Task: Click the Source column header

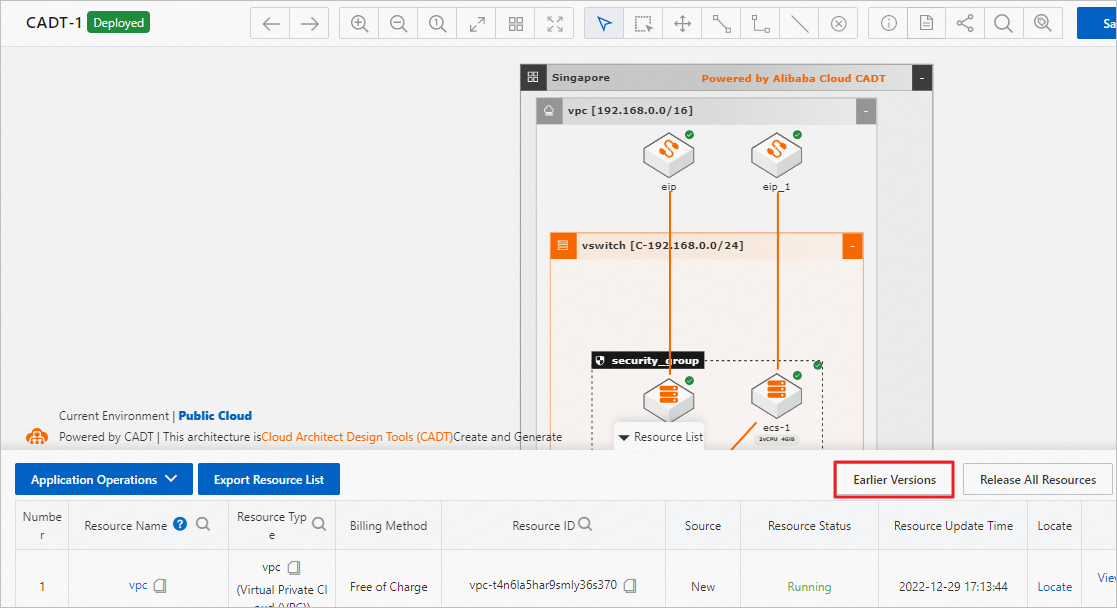Action: point(703,525)
